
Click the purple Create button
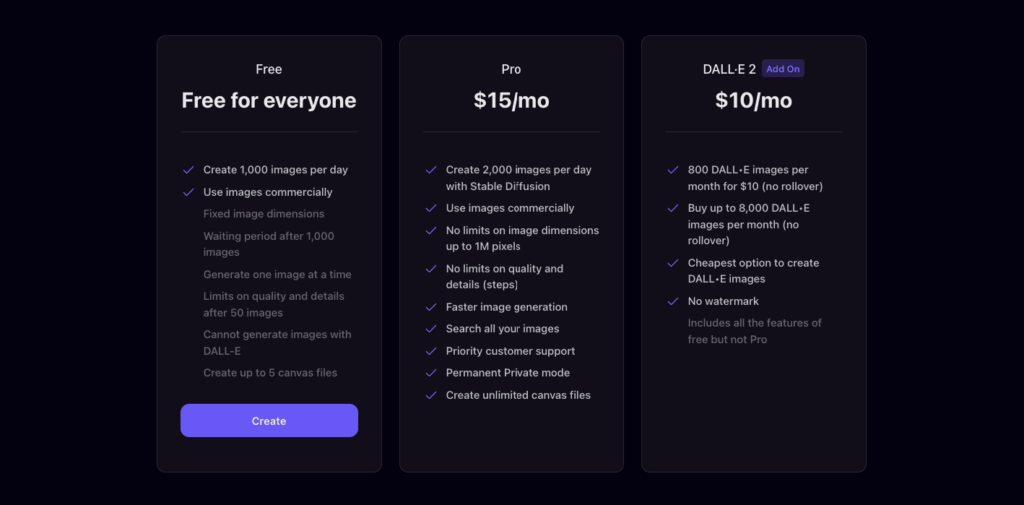tap(269, 421)
